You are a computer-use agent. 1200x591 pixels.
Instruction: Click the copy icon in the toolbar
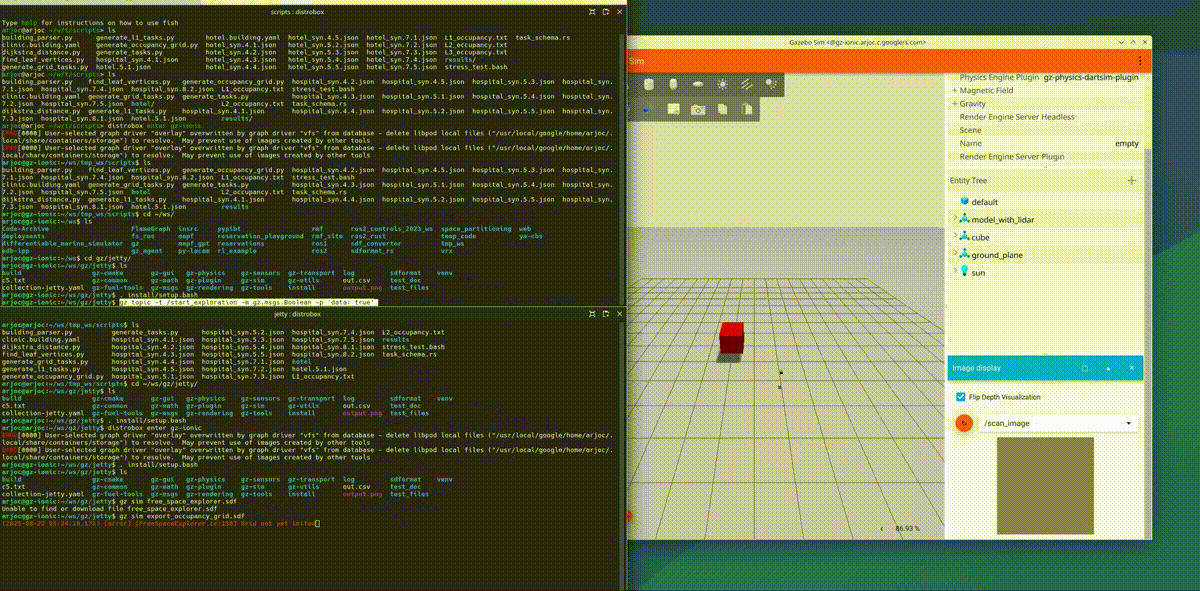(722, 109)
